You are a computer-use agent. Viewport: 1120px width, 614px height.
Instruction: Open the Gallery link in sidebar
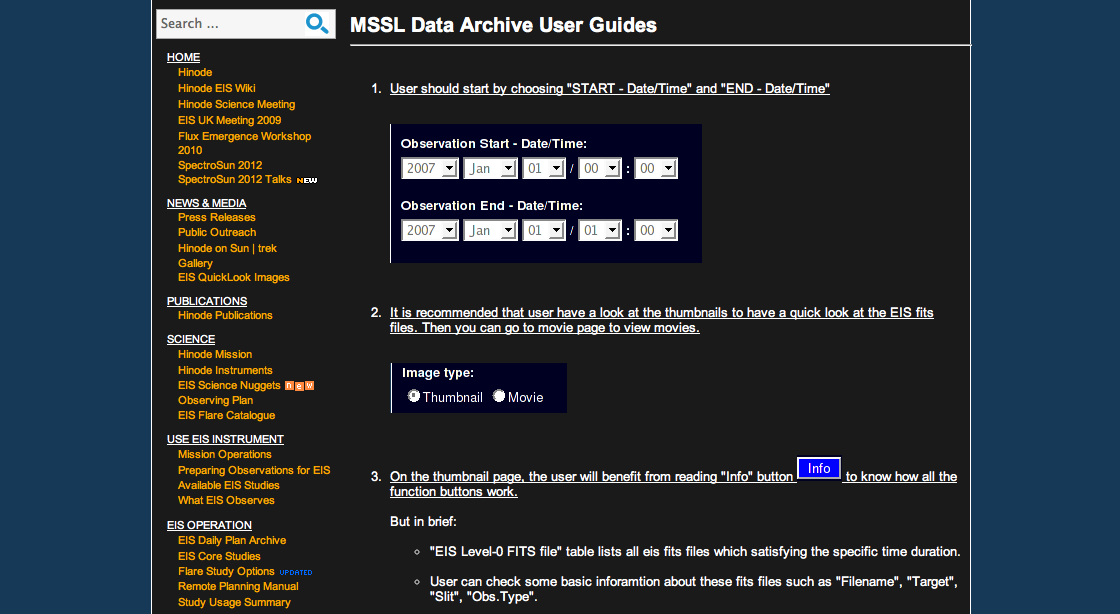pos(195,263)
